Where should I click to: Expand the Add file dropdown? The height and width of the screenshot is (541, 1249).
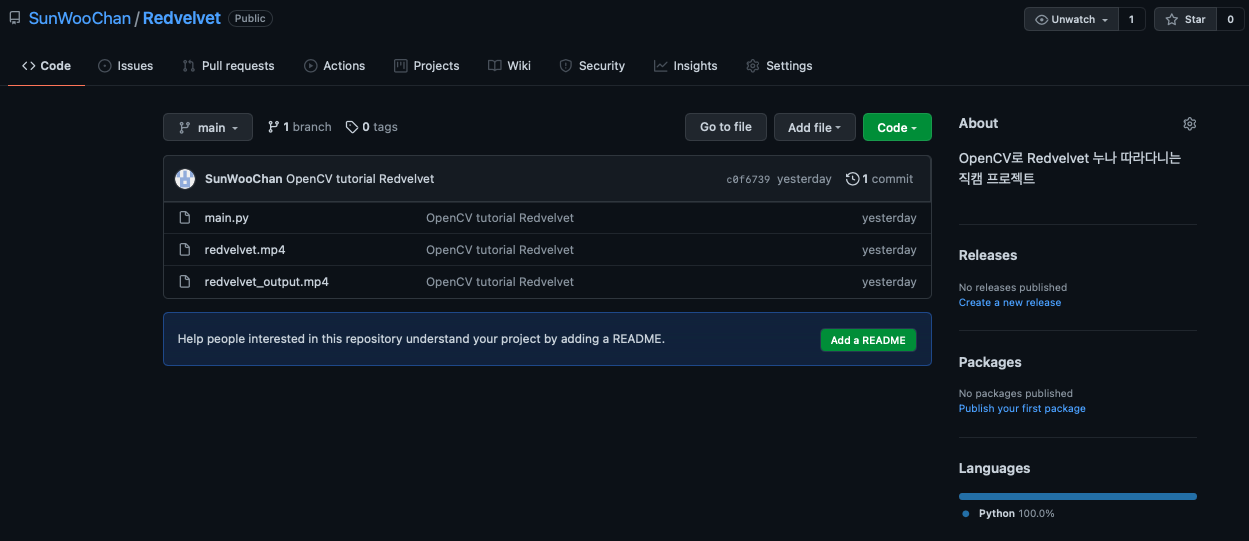pos(814,127)
